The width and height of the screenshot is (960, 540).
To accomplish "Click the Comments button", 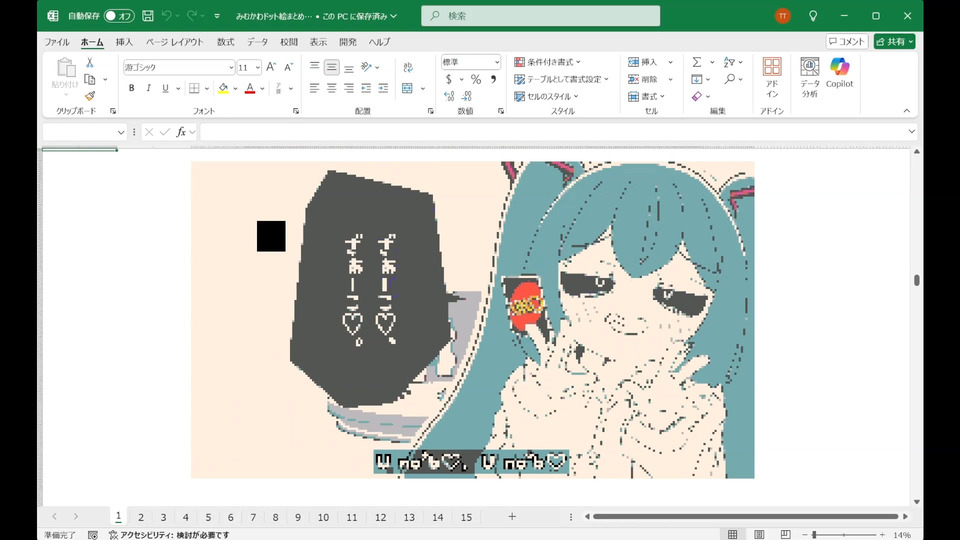I will pos(847,41).
